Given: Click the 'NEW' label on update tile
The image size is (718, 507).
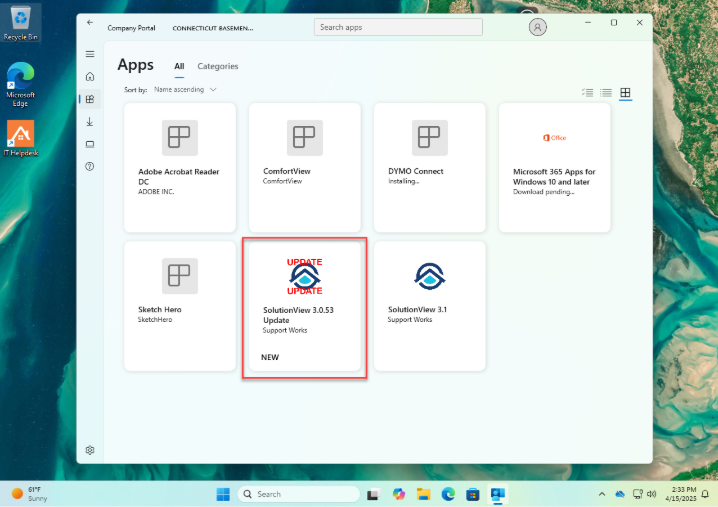Looking at the screenshot, I should [x=270, y=357].
